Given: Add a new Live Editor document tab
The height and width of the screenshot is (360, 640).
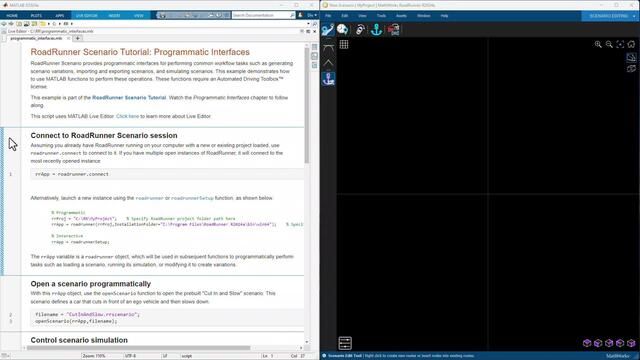Looking at the screenshot, I should 78,38.
